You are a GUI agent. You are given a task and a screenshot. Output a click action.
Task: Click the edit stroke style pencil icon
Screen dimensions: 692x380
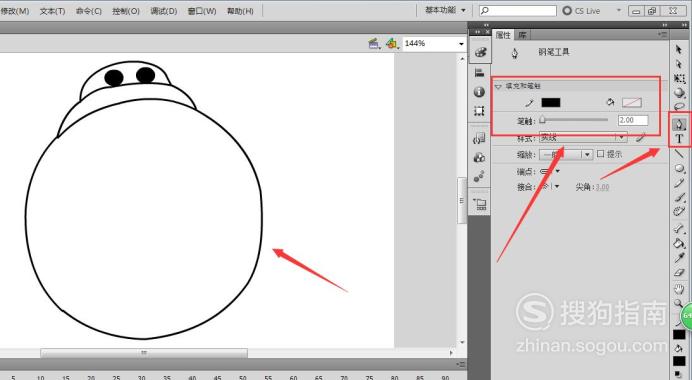pyautogui.click(x=640, y=138)
